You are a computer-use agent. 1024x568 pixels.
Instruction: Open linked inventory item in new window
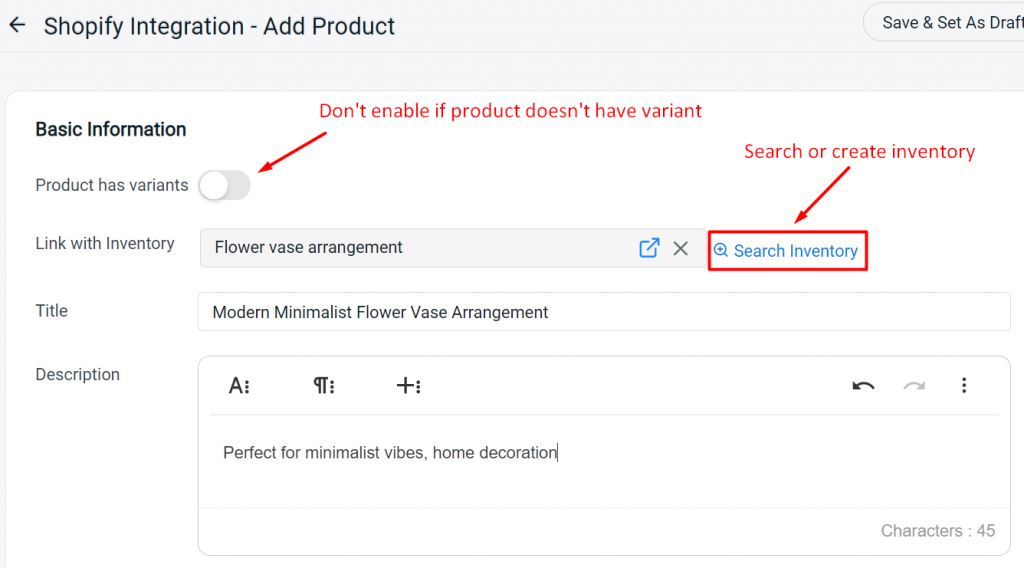click(x=648, y=248)
